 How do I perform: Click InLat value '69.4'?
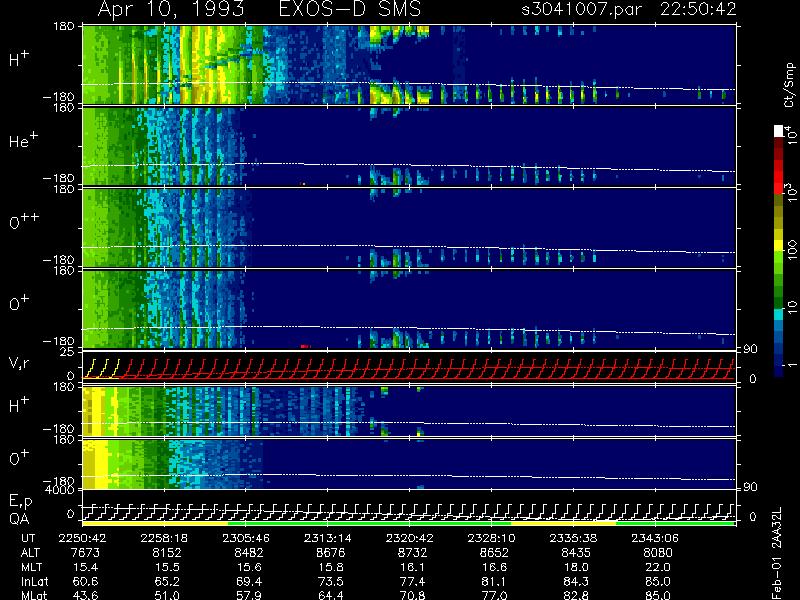(x=249, y=581)
